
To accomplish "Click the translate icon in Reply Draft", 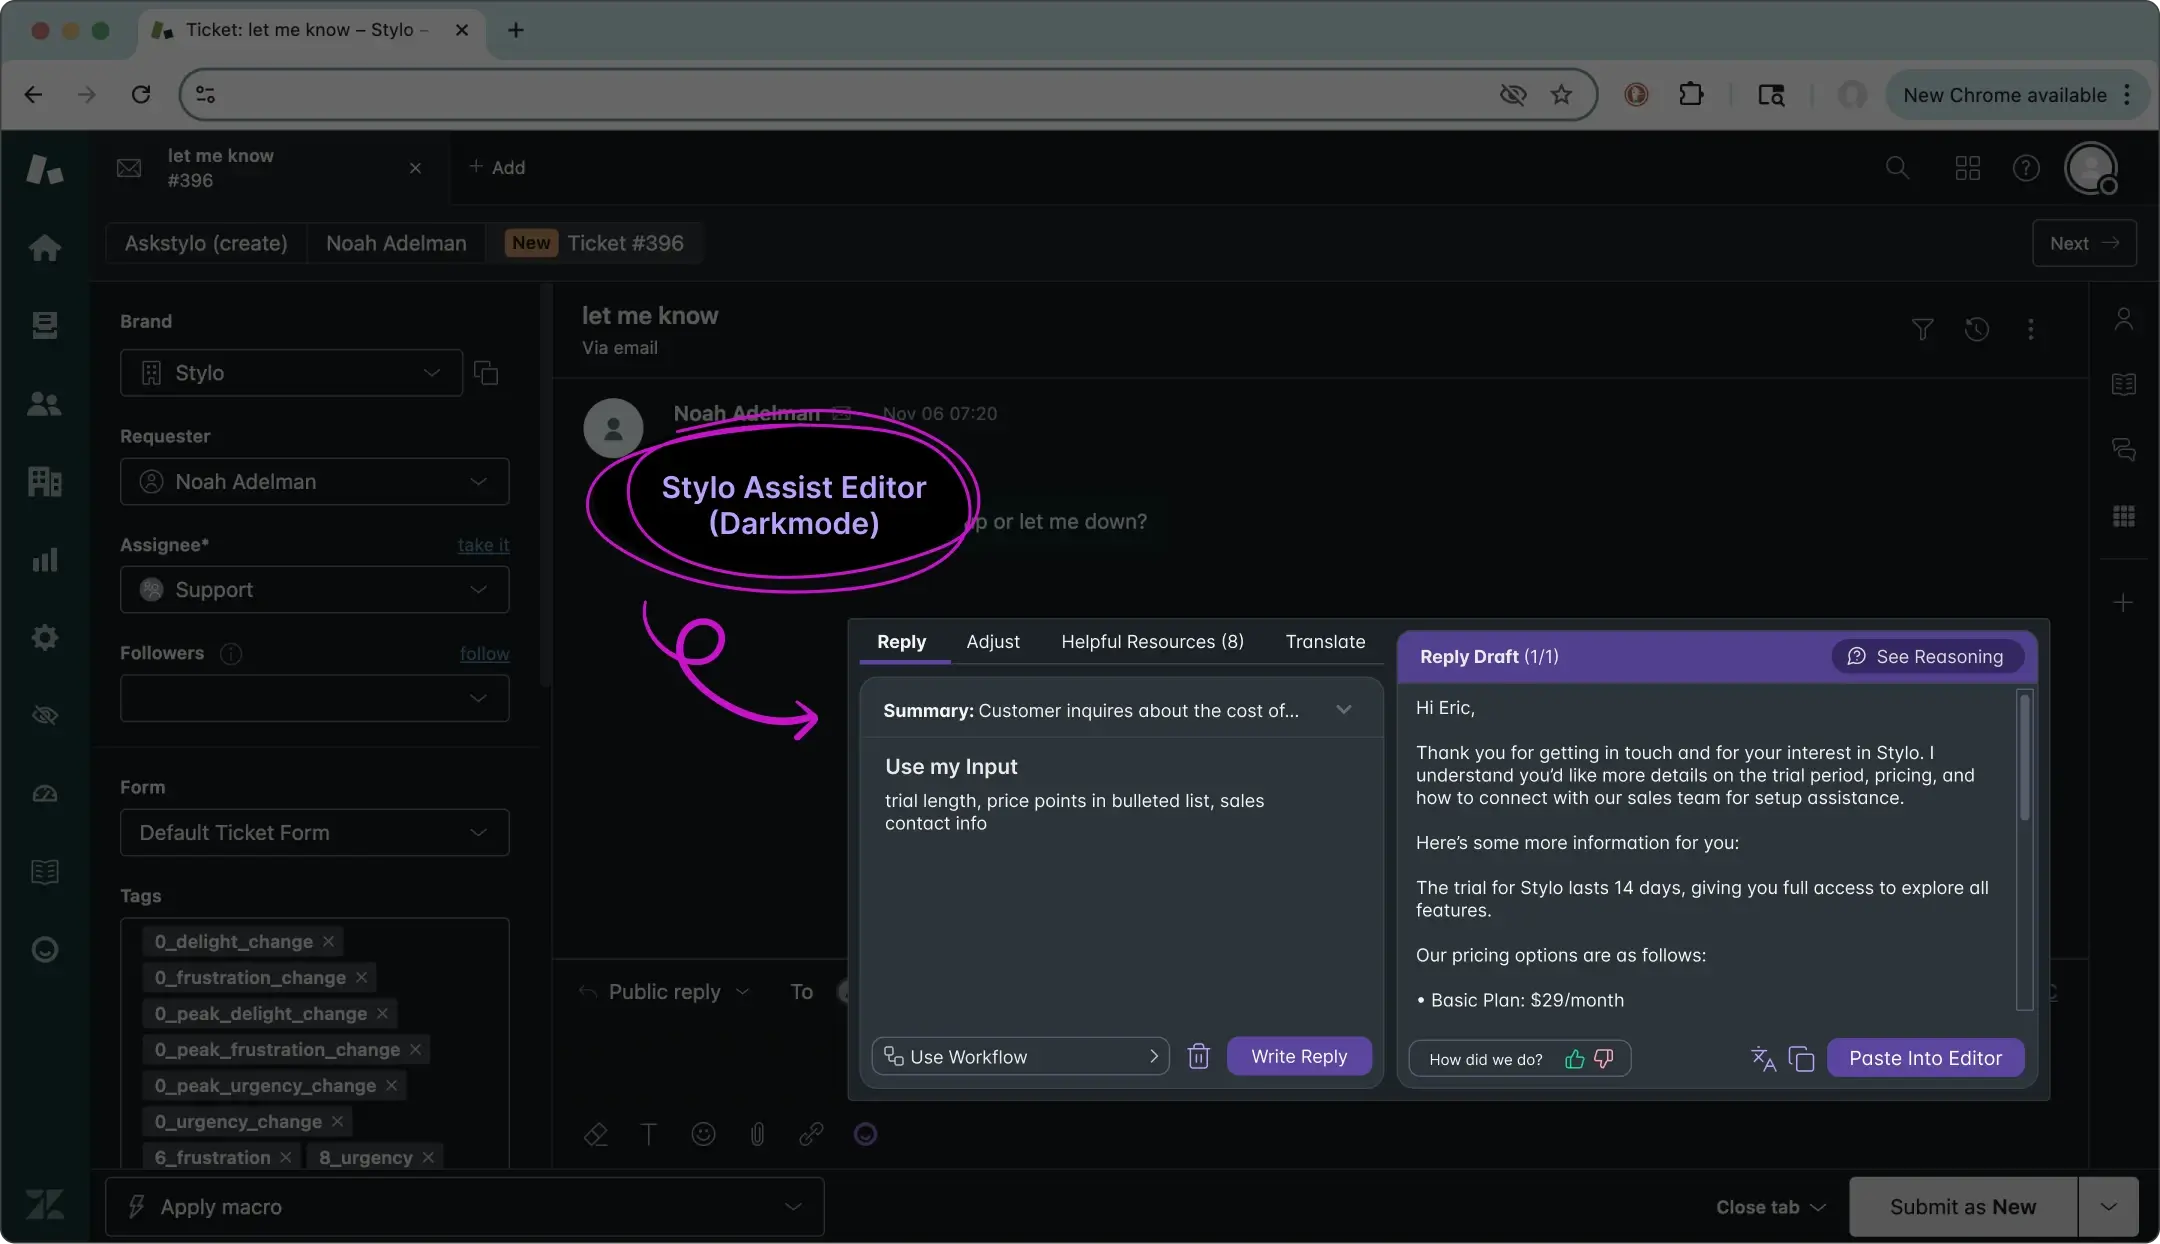I will pos(1763,1058).
